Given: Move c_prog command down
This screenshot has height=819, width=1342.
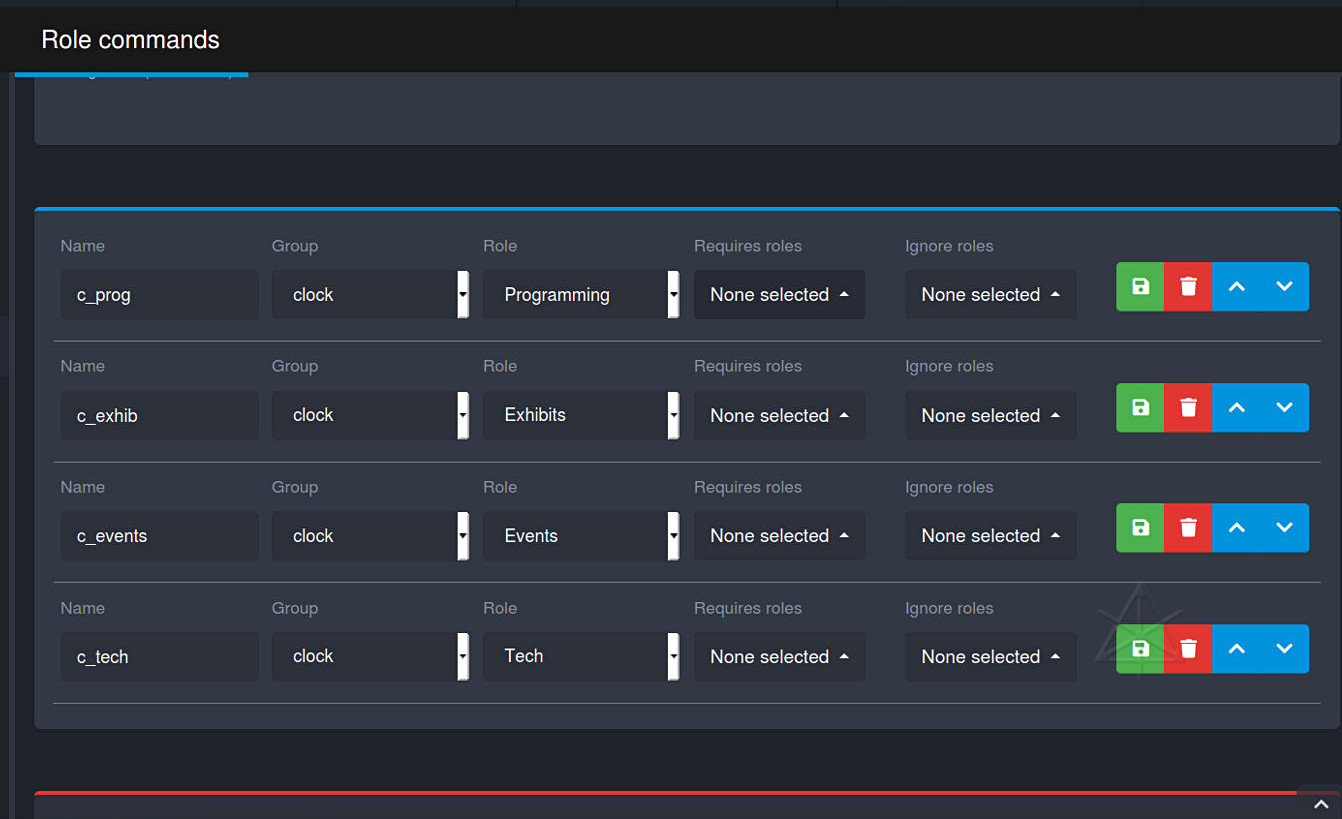Looking at the screenshot, I should pos(1285,287).
